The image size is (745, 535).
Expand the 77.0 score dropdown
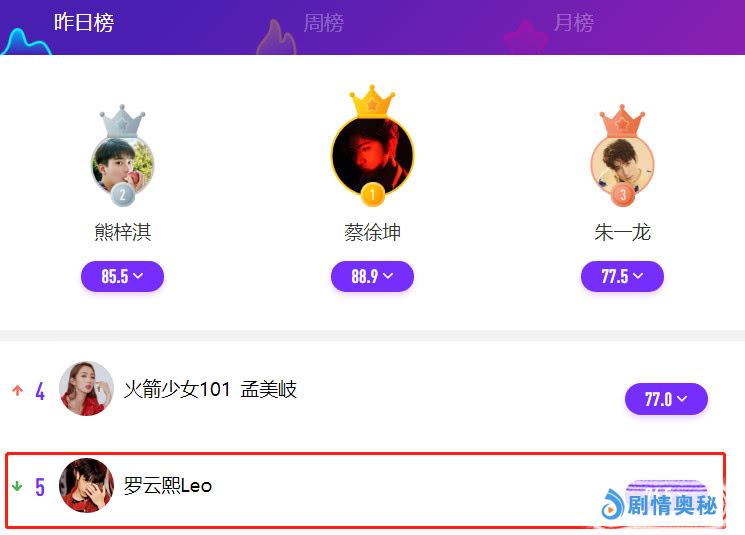click(x=666, y=399)
